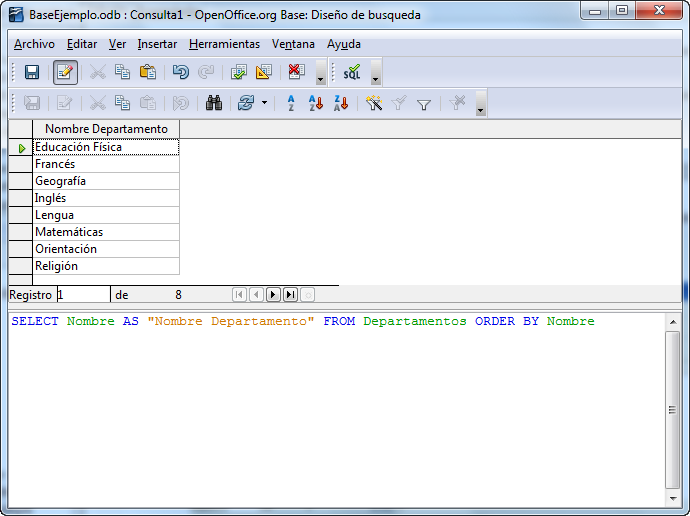Expand the overflow arrow beside the SQL icon
Image resolution: width=690 pixels, height=516 pixels.
point(375,72)
